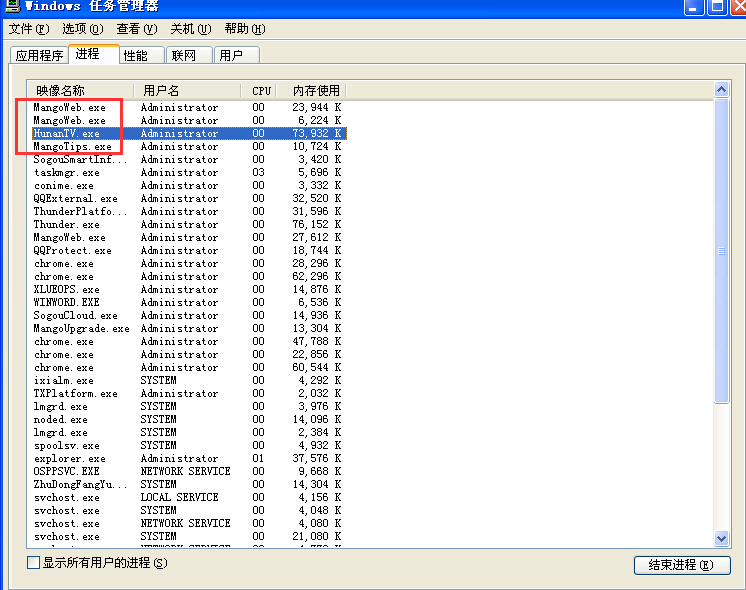Image resolution: width=746 pixels, height=590 pixels.
Task: Click the scrollbar up arrow
Action: point(722,90)
